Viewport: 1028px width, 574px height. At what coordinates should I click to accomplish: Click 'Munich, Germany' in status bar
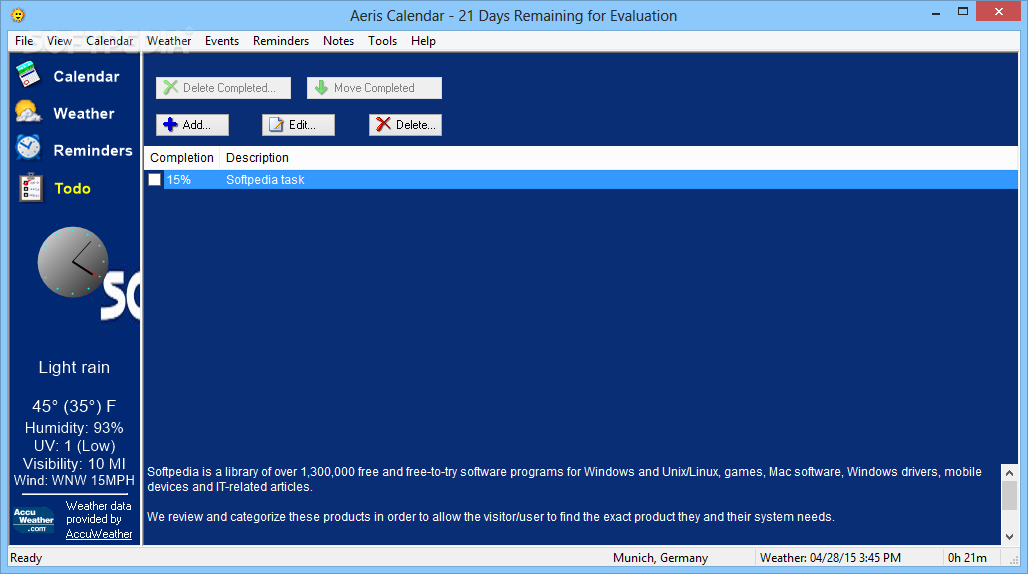[x=660, y=558]
